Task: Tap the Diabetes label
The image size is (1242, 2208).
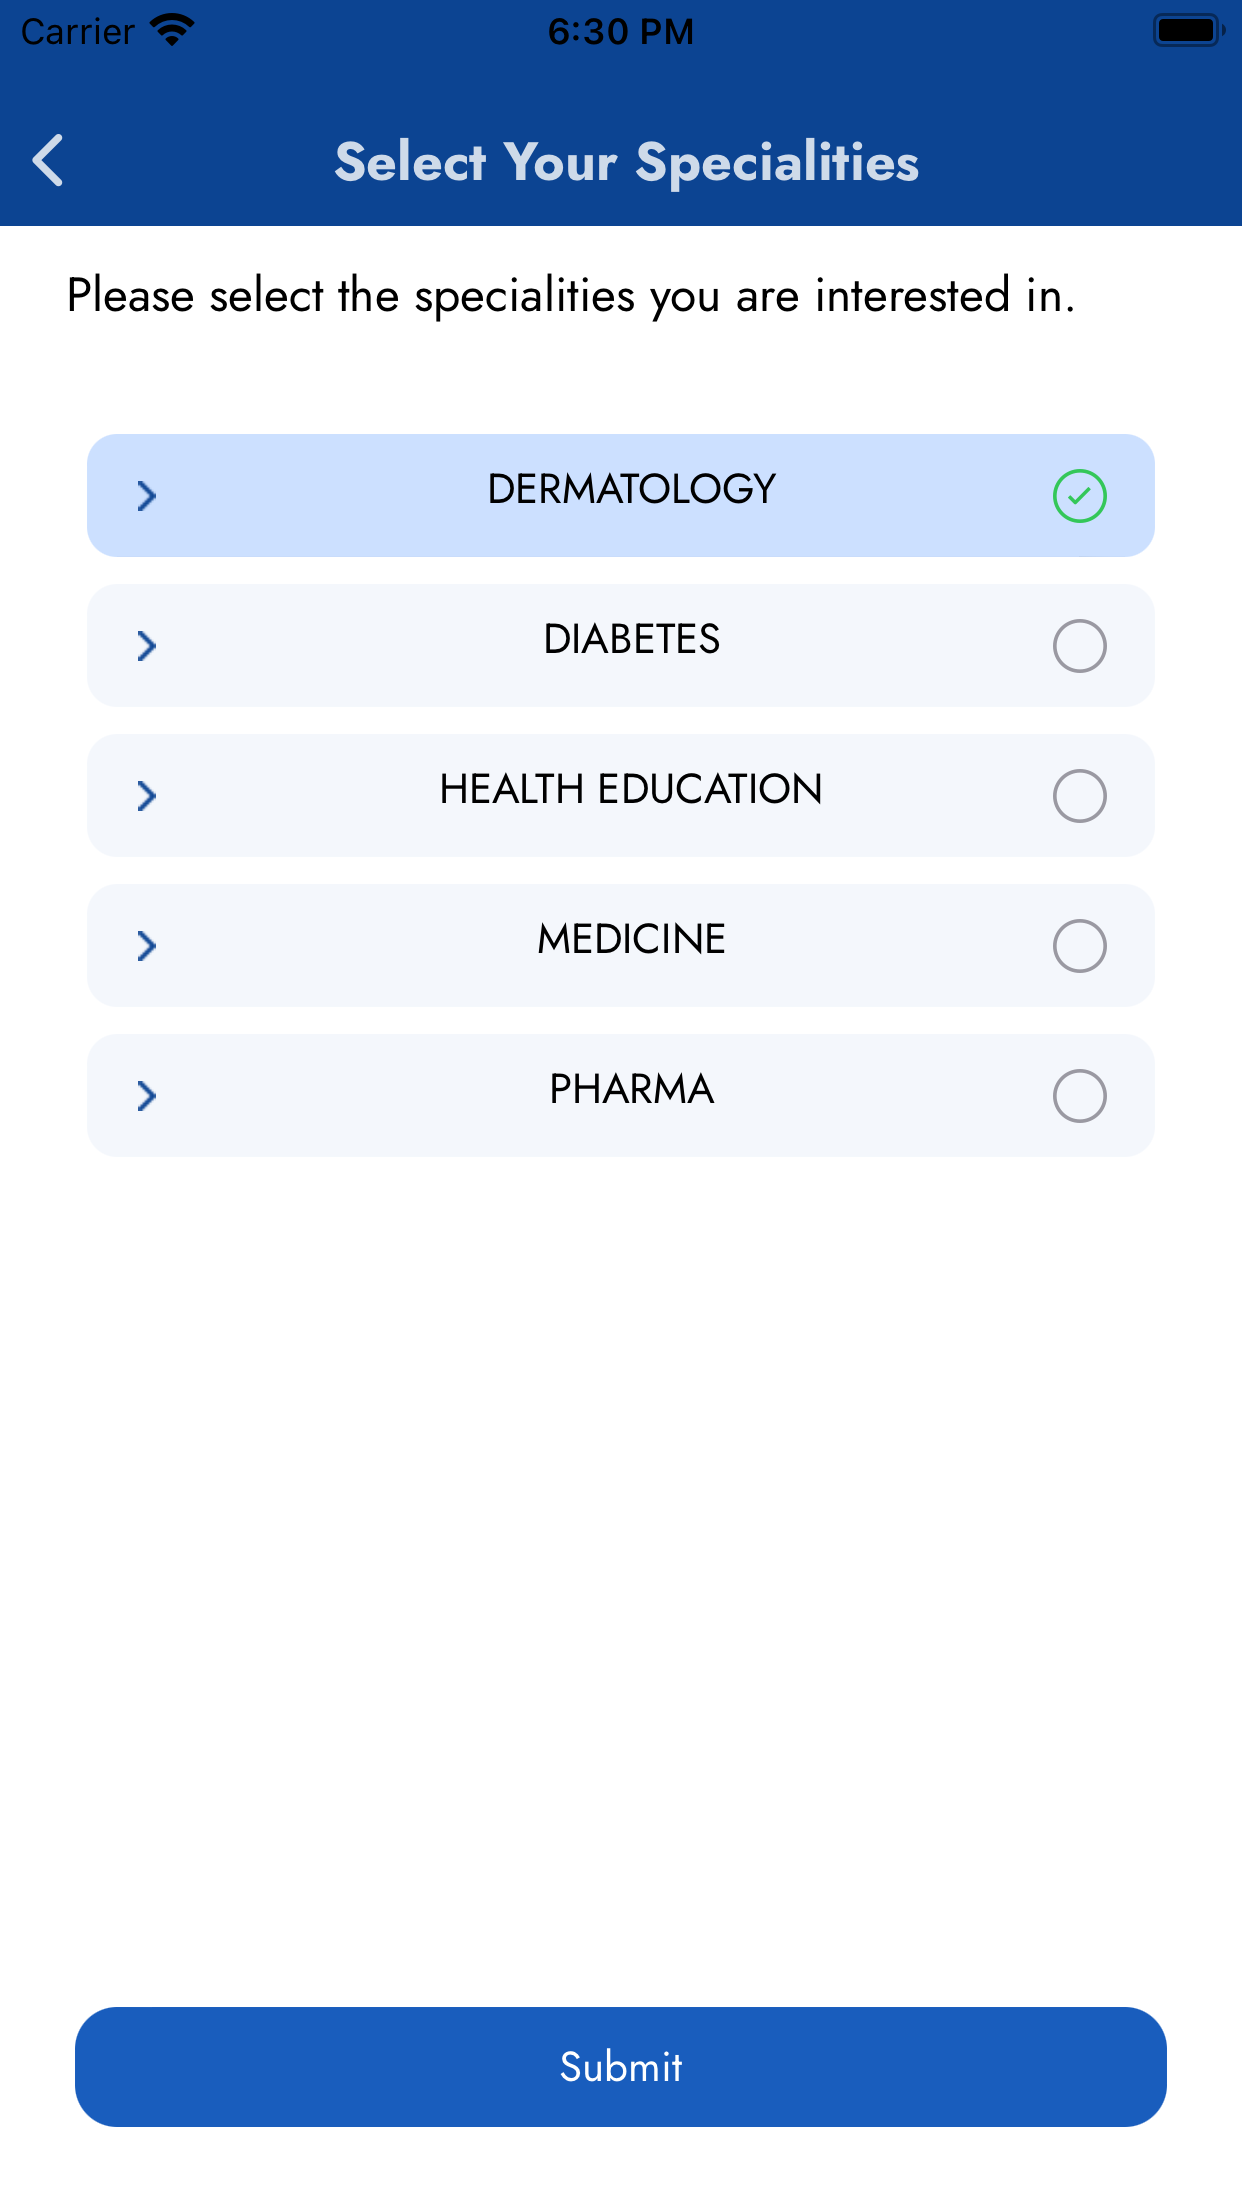Action: click(x=631, y=639)
